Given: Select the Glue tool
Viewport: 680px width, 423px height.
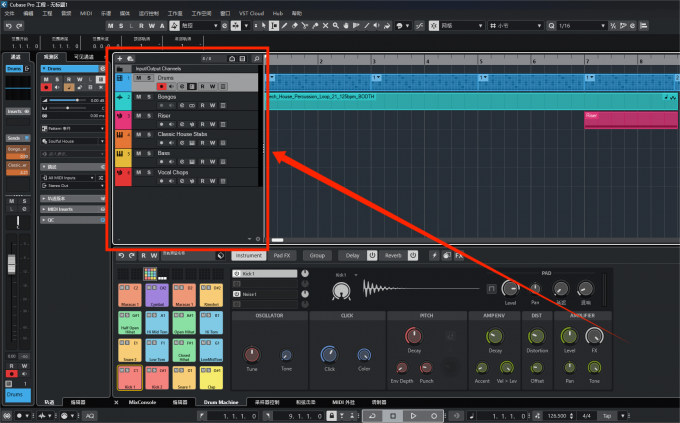Looking at the screenshot, I should 315,26.
